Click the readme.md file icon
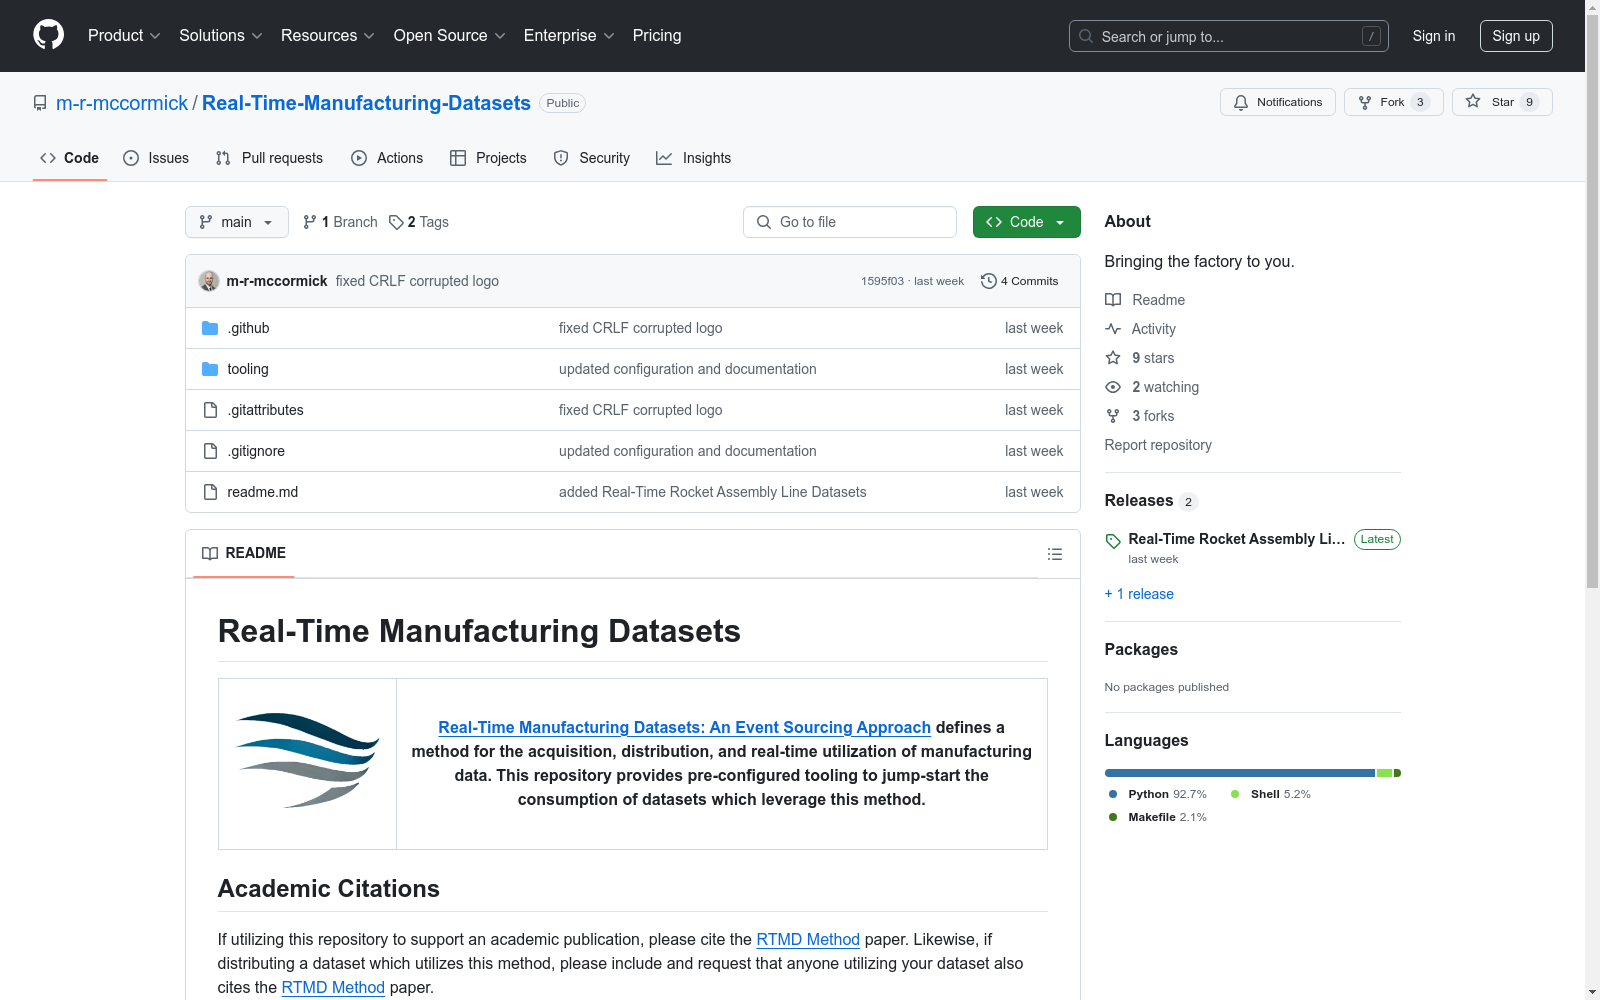The height and width of the screenshot is (1000, 1600). (210, 492)
